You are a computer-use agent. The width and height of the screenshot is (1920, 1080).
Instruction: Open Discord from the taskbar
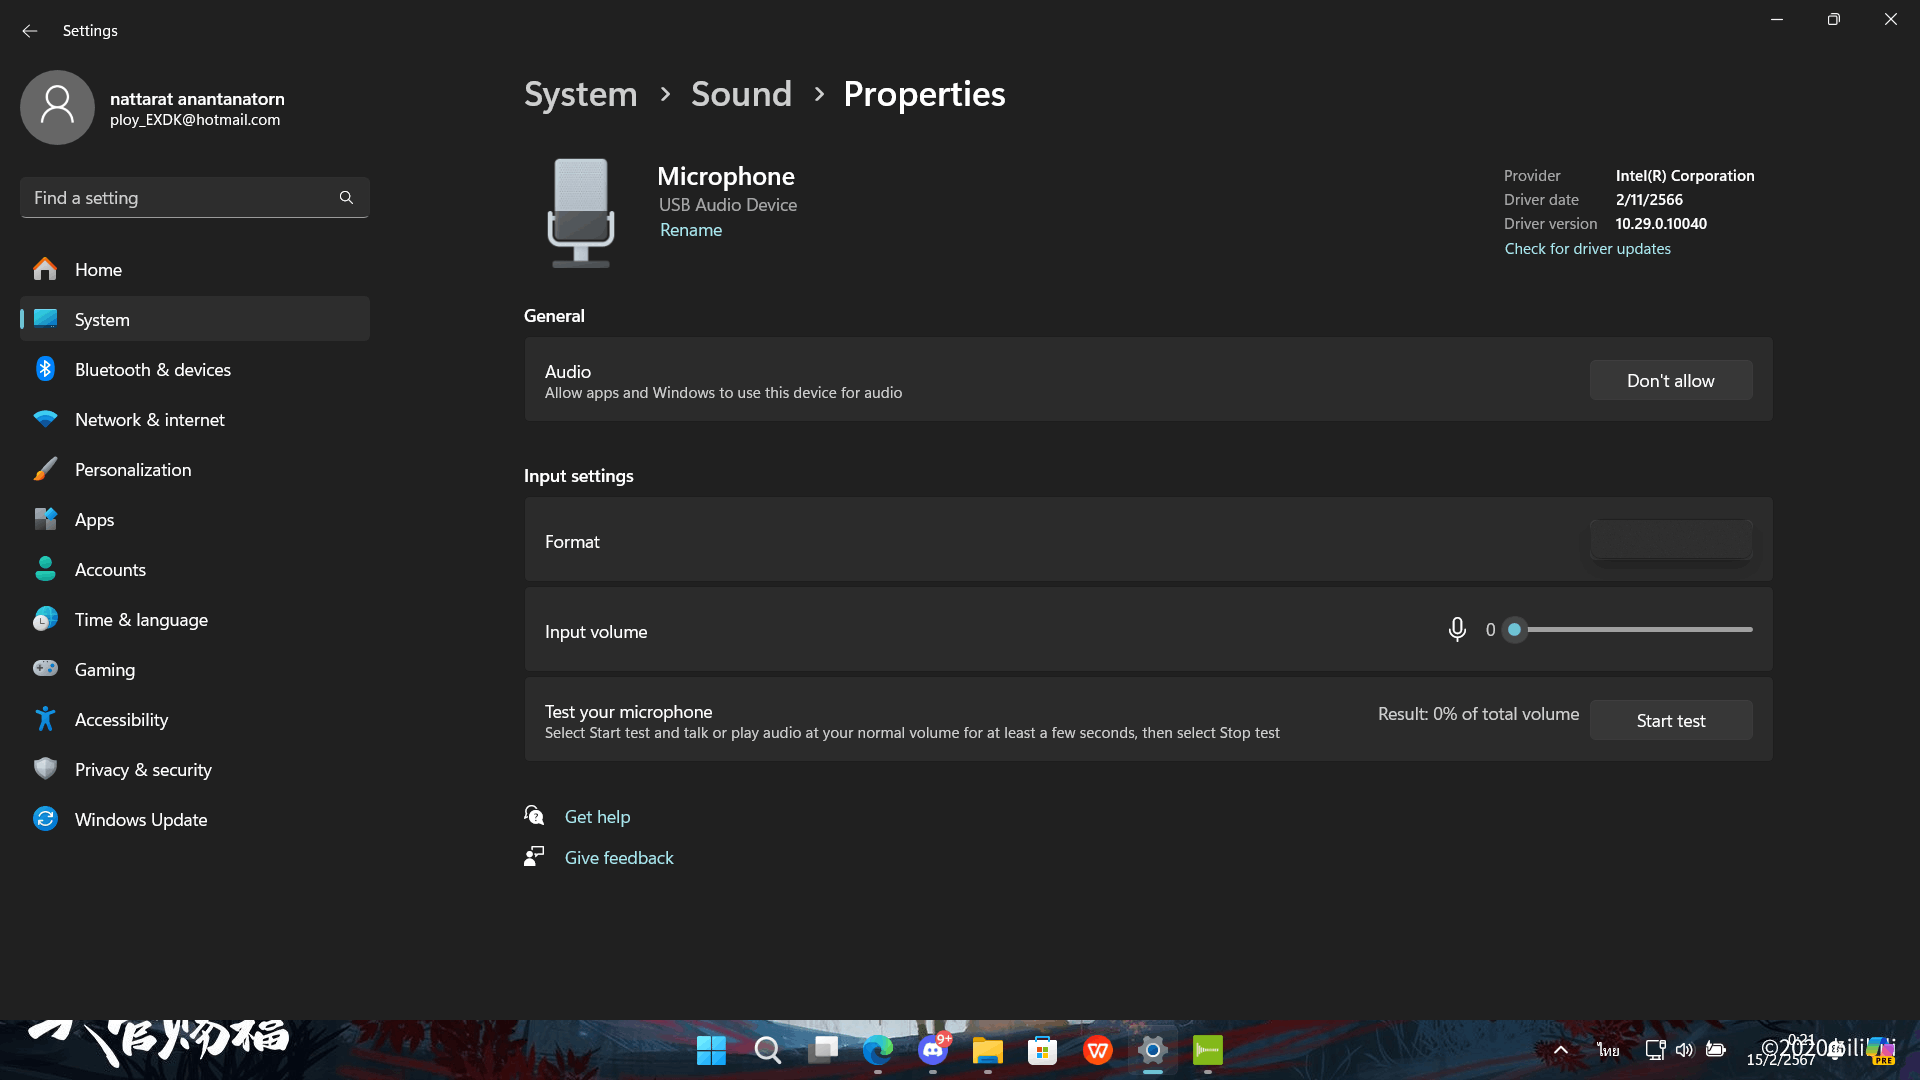933,1050
